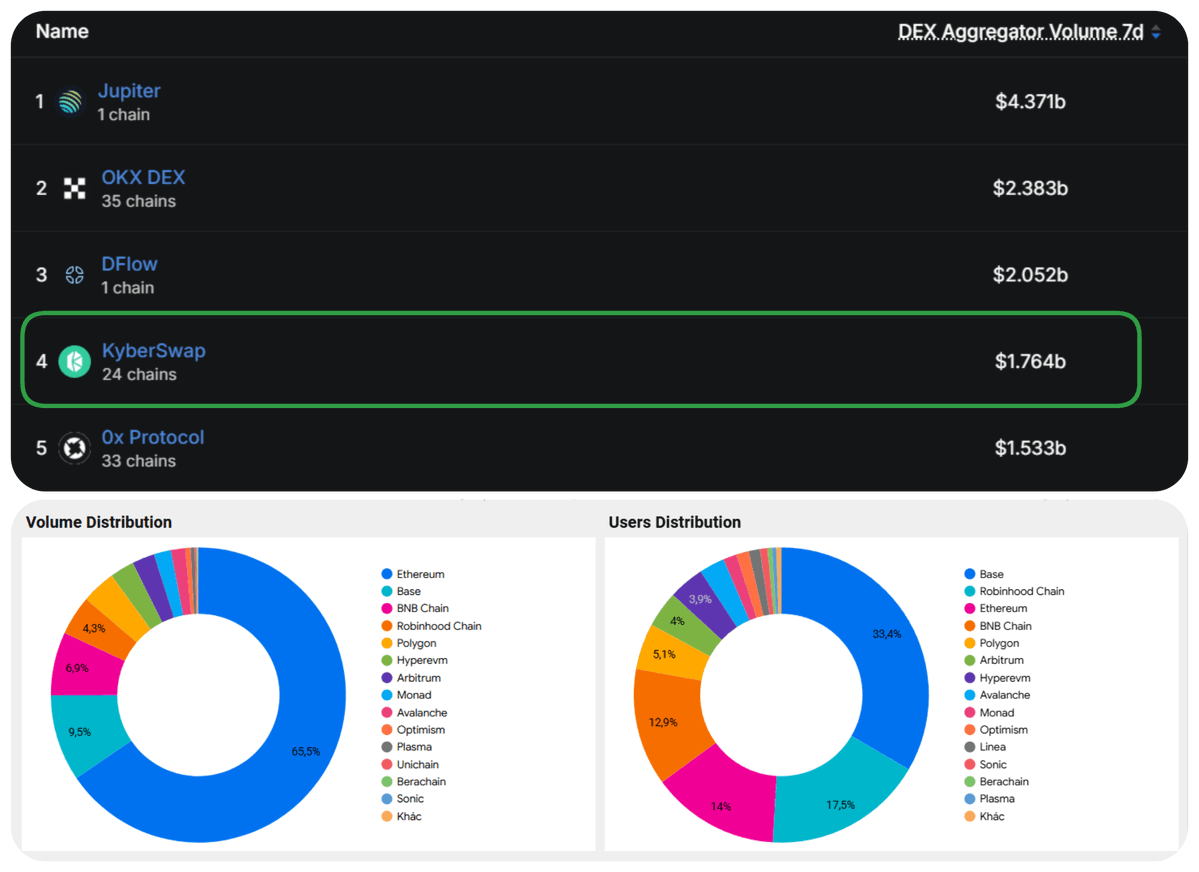Image resolution: width=1199 pixels, height=872 pixels.
Task: Open the DFlow protocol link
Action: click(130, 264)
